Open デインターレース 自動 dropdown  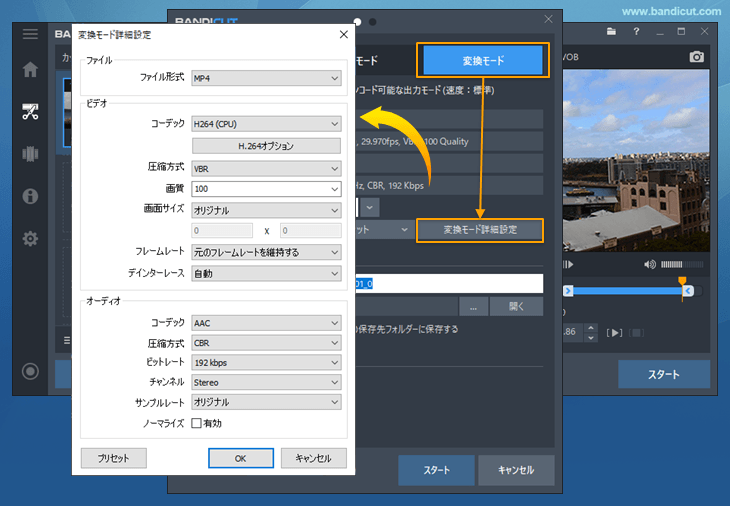(x=266, y=274)
